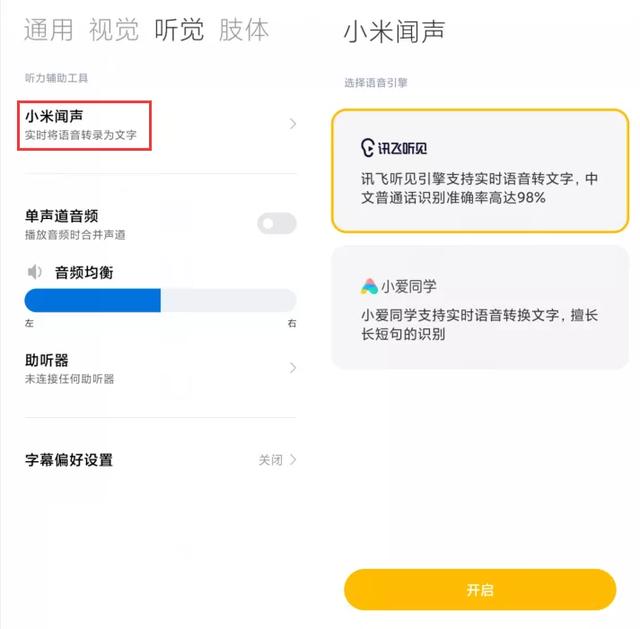Image resolution: width=640 pixels, height=629 pixels.
Task: Toggle the 单声道音频 switch
Action: 277,223
